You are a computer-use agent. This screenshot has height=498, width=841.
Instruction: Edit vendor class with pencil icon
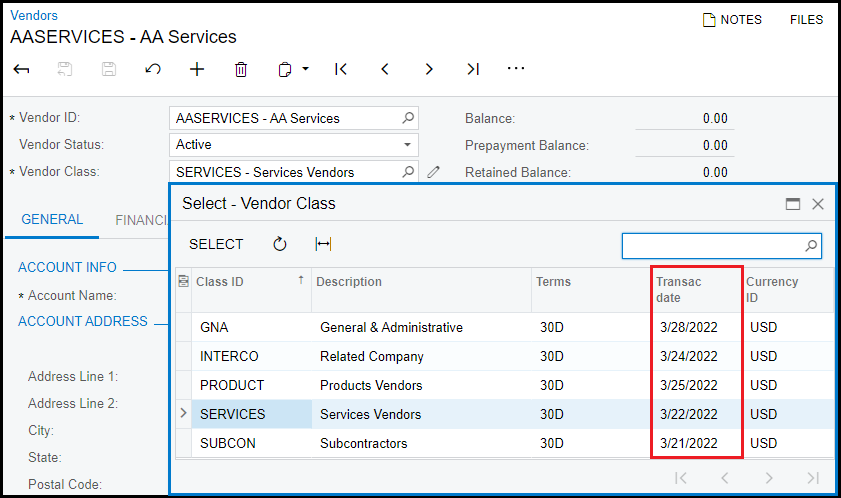point(433,172)
